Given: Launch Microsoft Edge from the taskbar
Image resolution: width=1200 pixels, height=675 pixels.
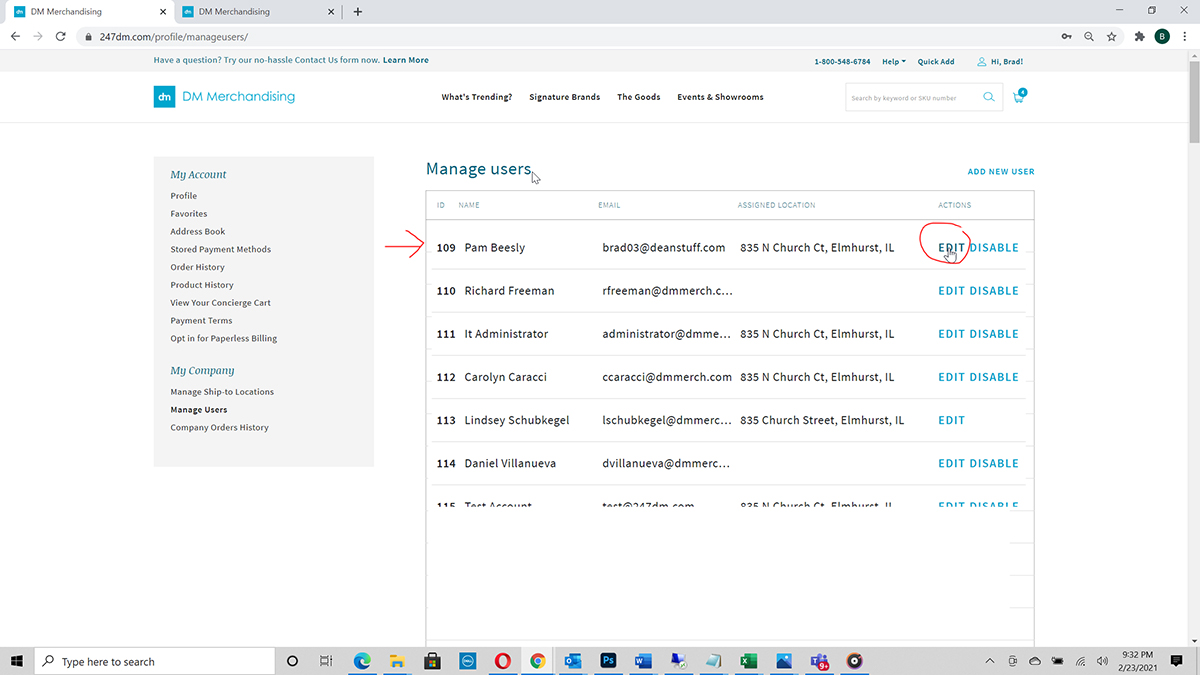Looking at the screenshot, I should (x=362, y=661).
